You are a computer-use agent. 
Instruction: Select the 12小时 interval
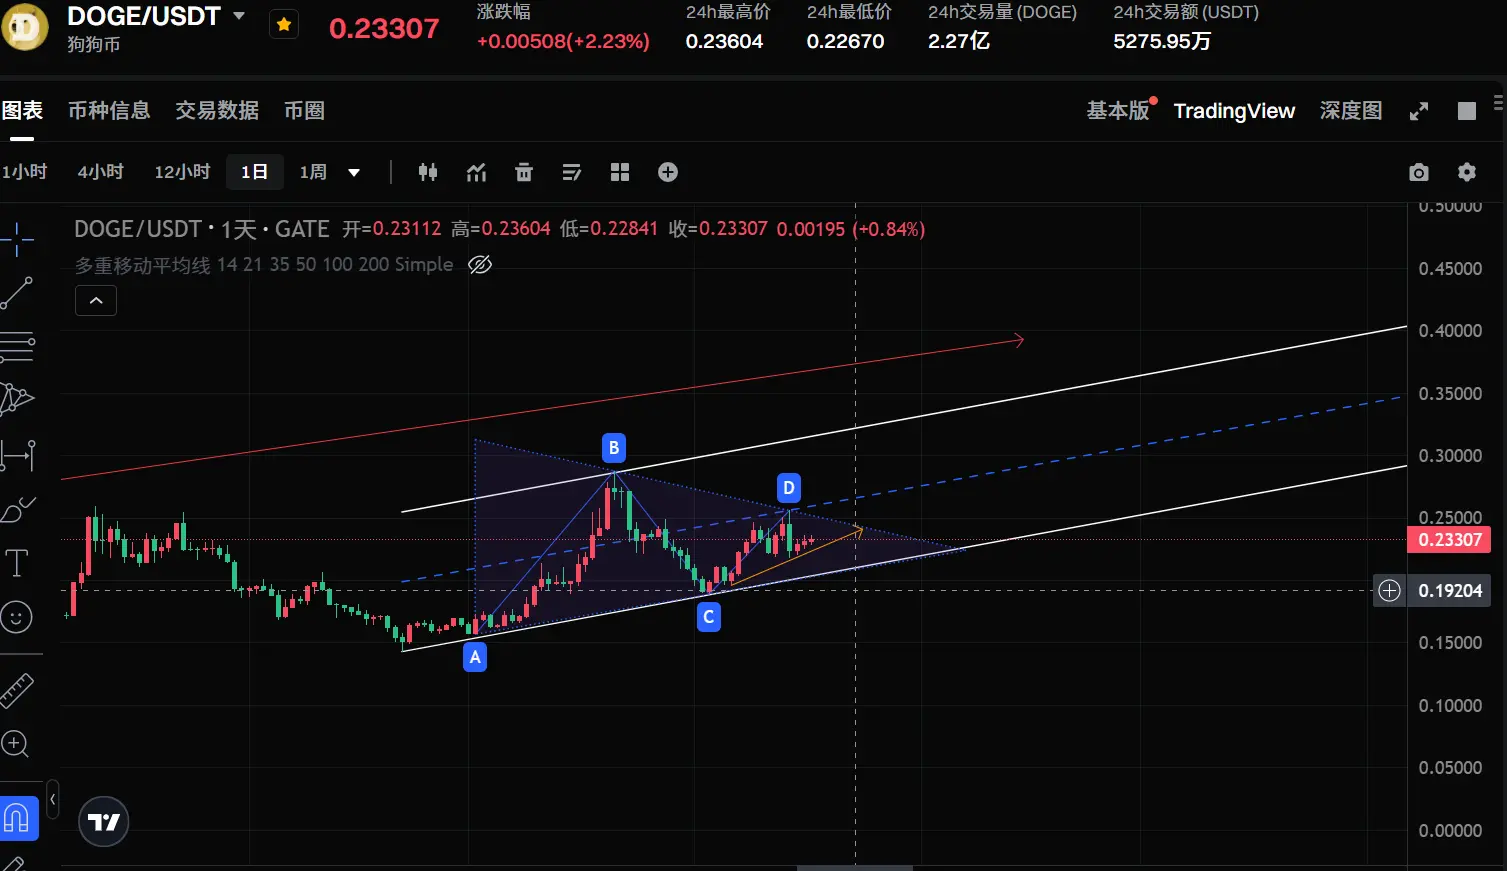tap(182, 172)
